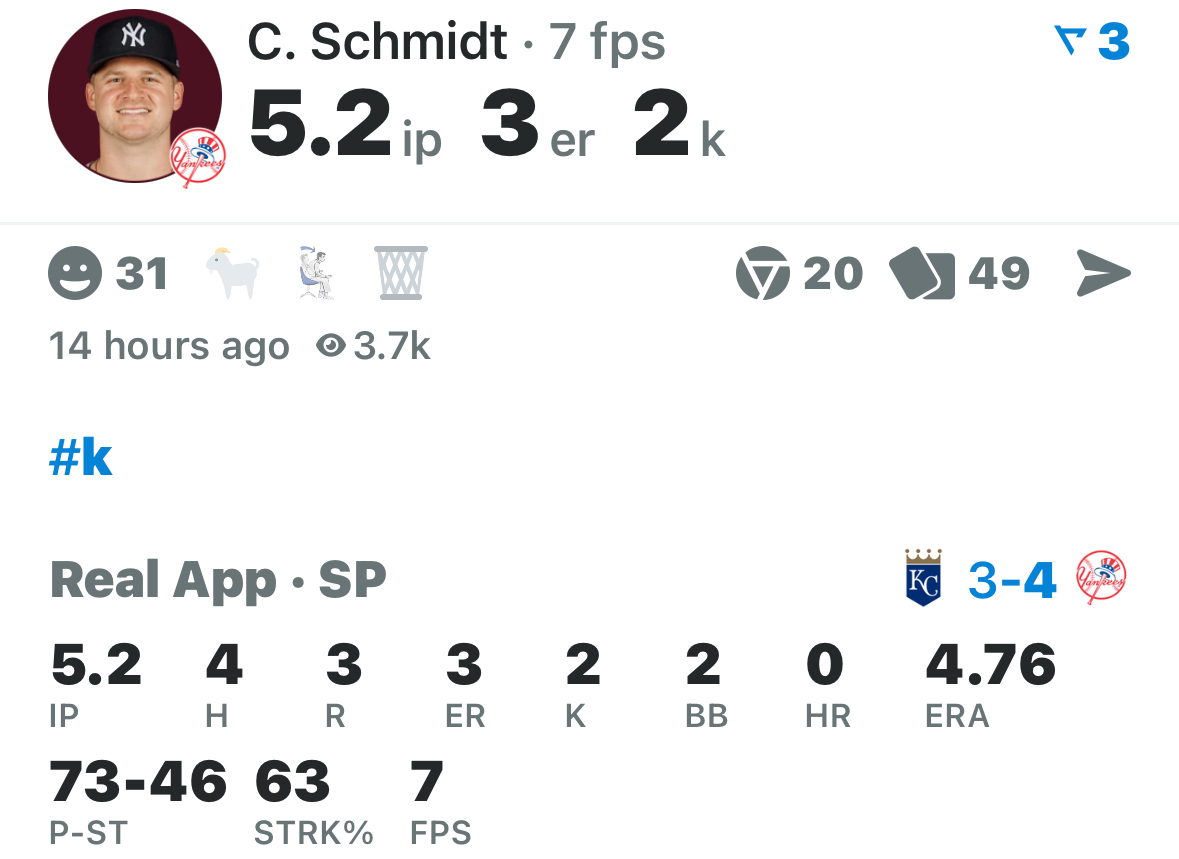Select the Real App · SP heading
The width and height of the screenshot is (1179, 859).
[x=218, y=580]
